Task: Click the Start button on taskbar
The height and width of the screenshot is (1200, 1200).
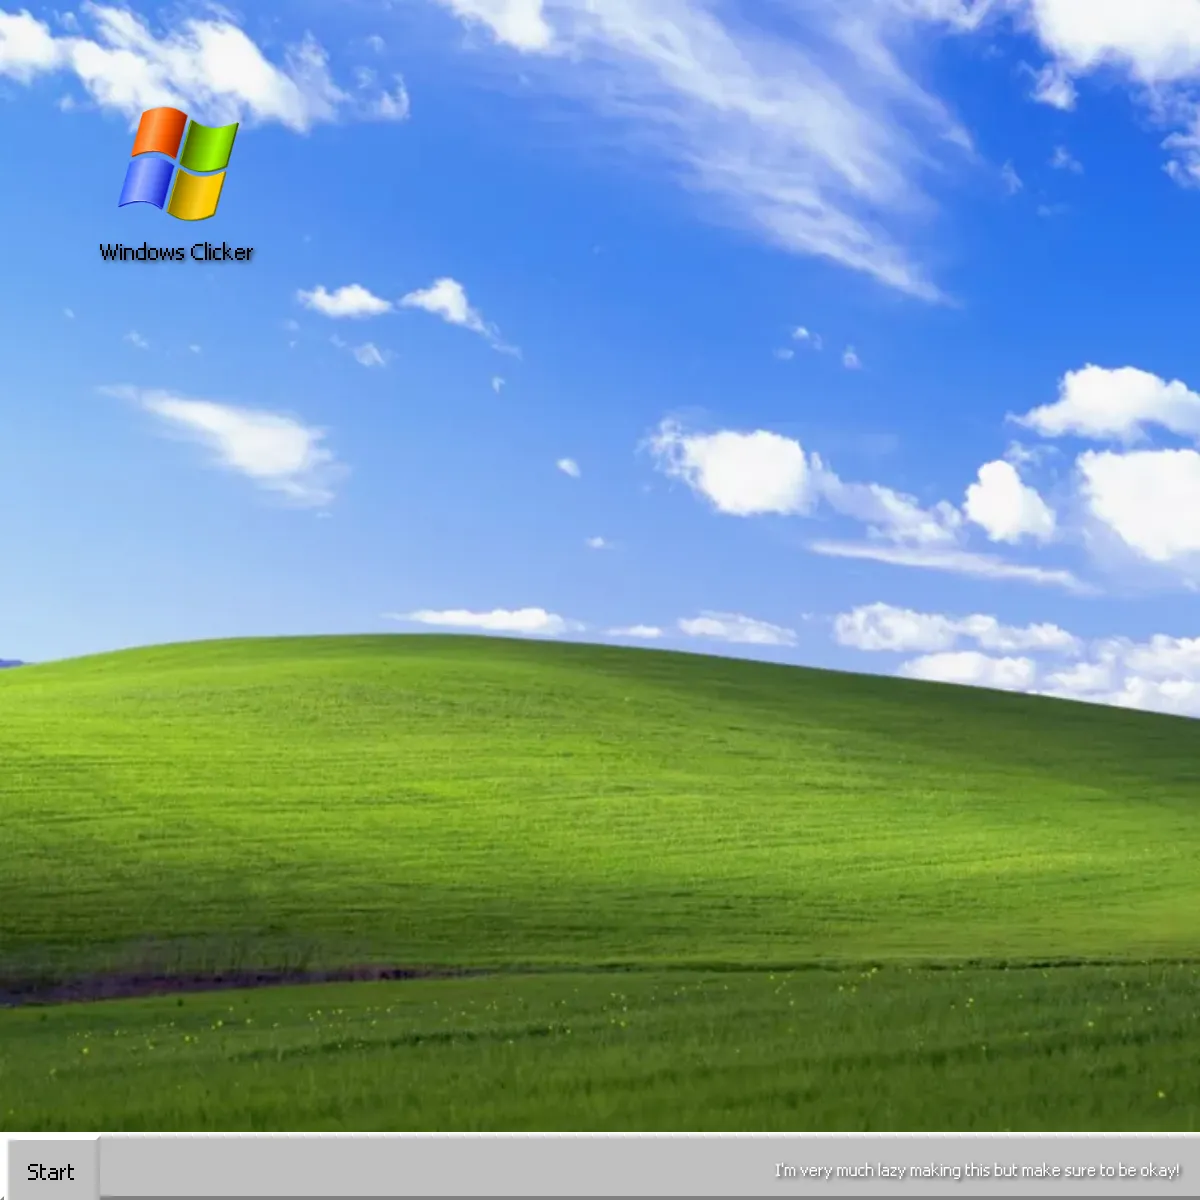Action: [51, 1171]
